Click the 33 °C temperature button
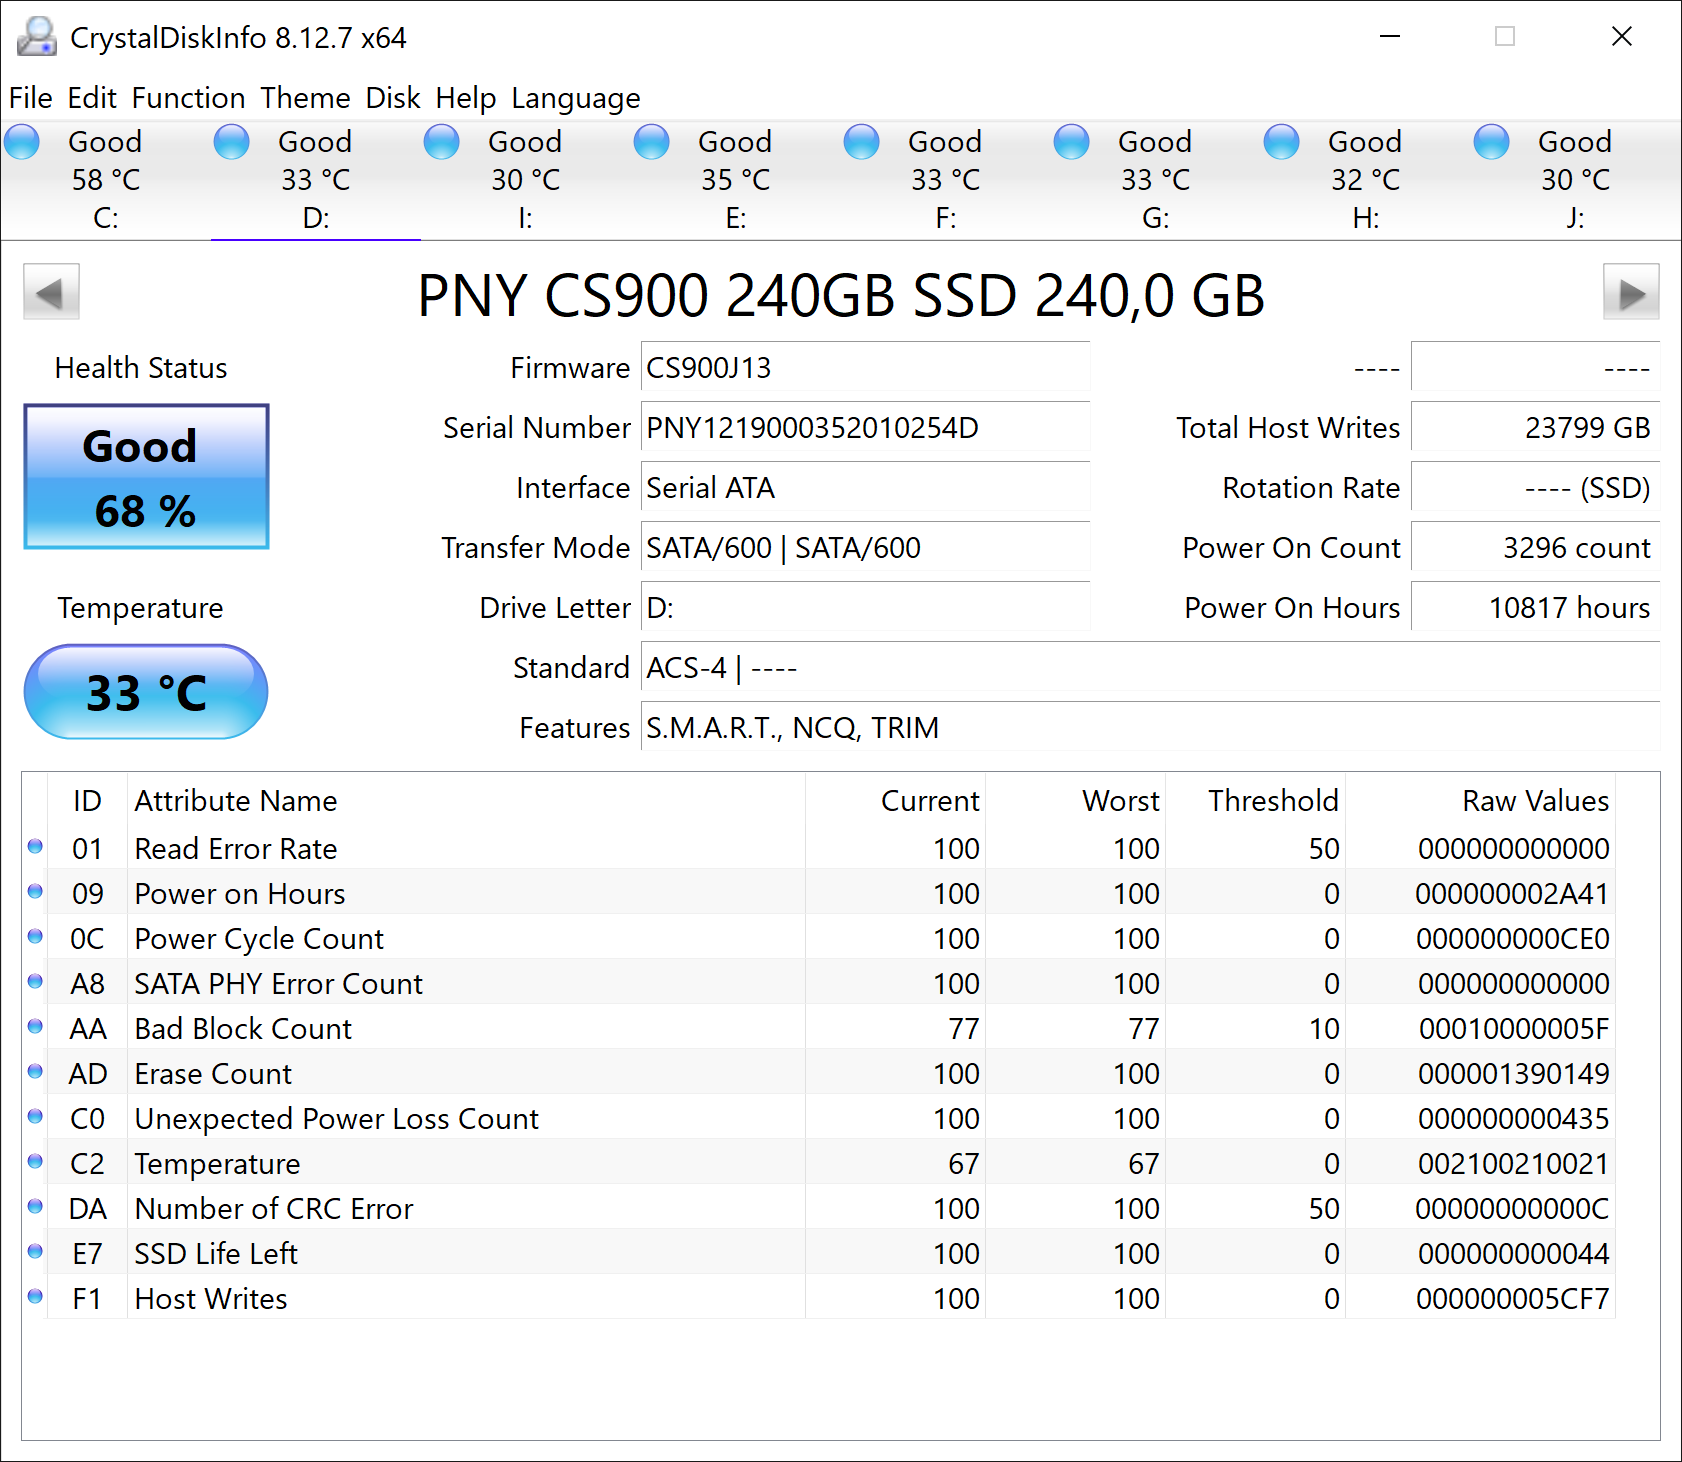The width and height of the screenshot is (1682, 1462). pos(146,692)
